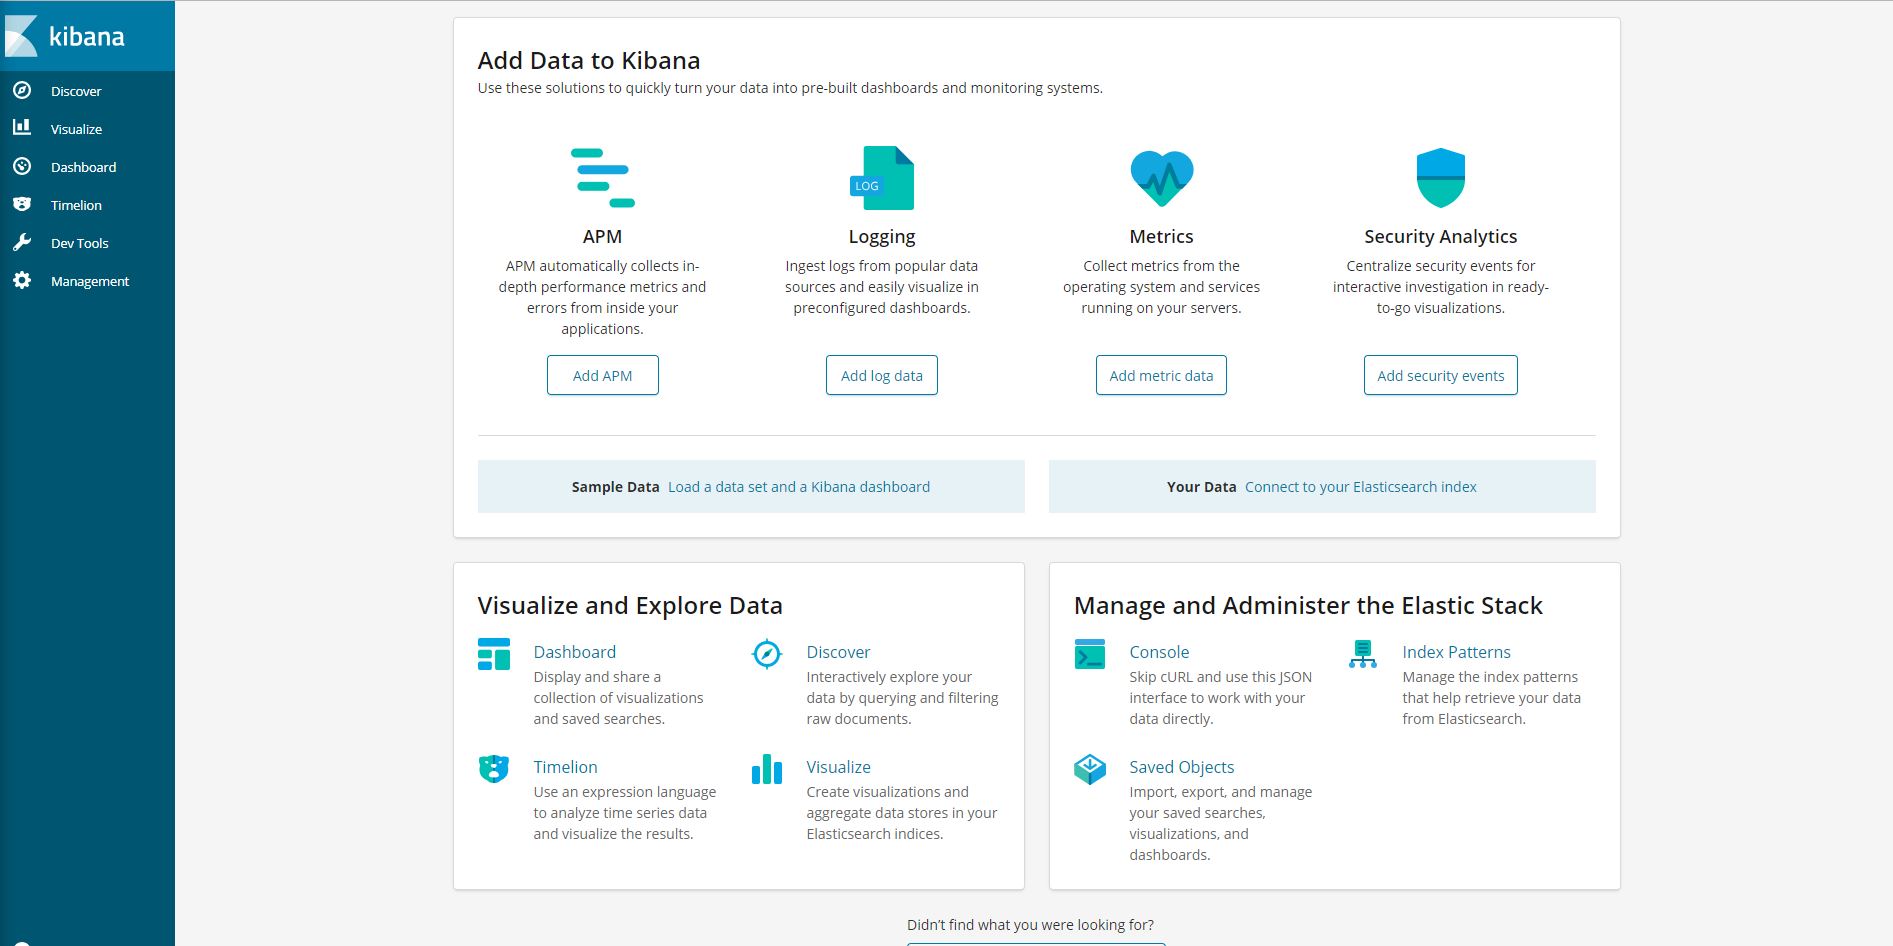
Task: Open Dev Tools via sidebar wrench icon
Action: pos(22,242)
